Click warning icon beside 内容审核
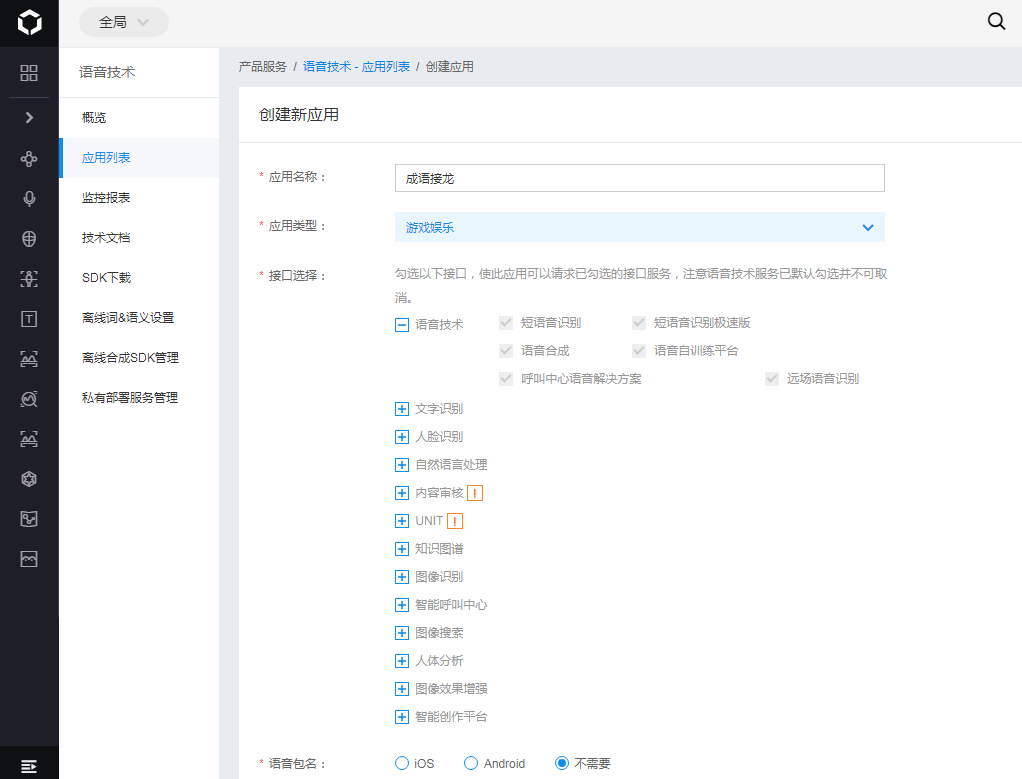The width and height of the screenshot is (1022, 779). point(475,493)
